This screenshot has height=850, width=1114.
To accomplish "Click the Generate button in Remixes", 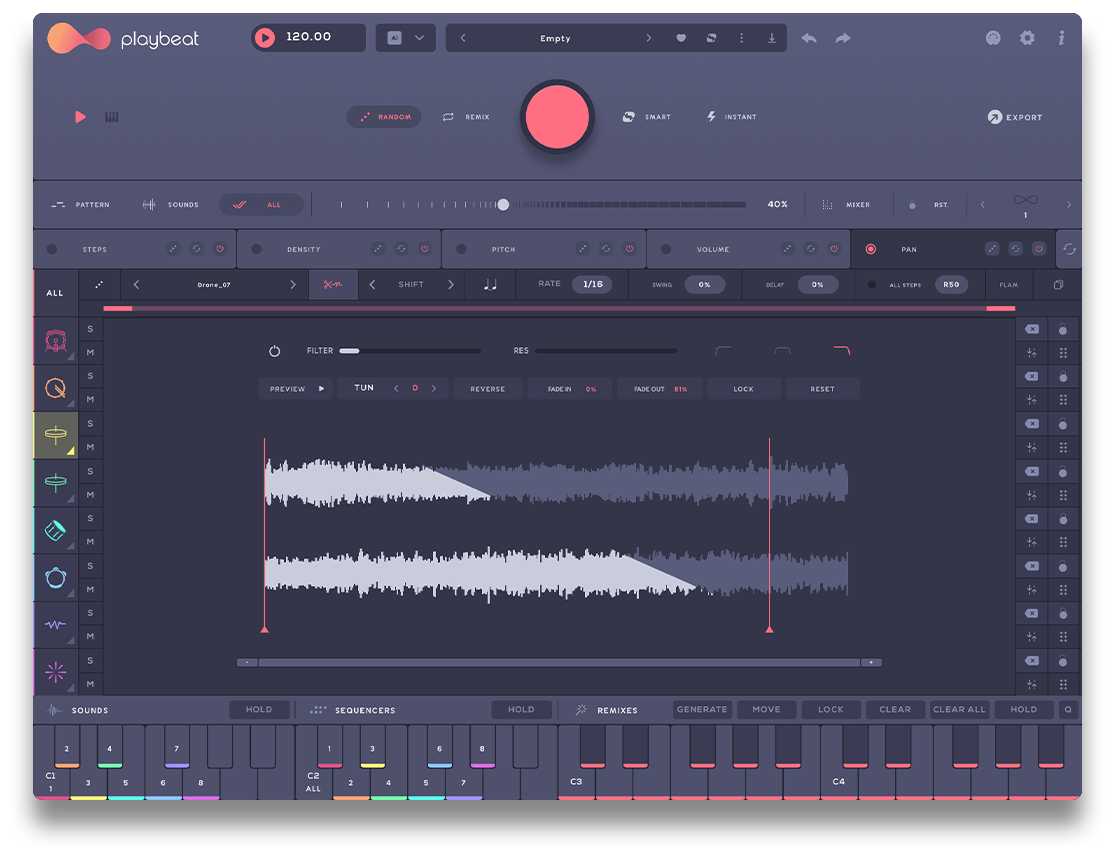I will pos(702,709).
